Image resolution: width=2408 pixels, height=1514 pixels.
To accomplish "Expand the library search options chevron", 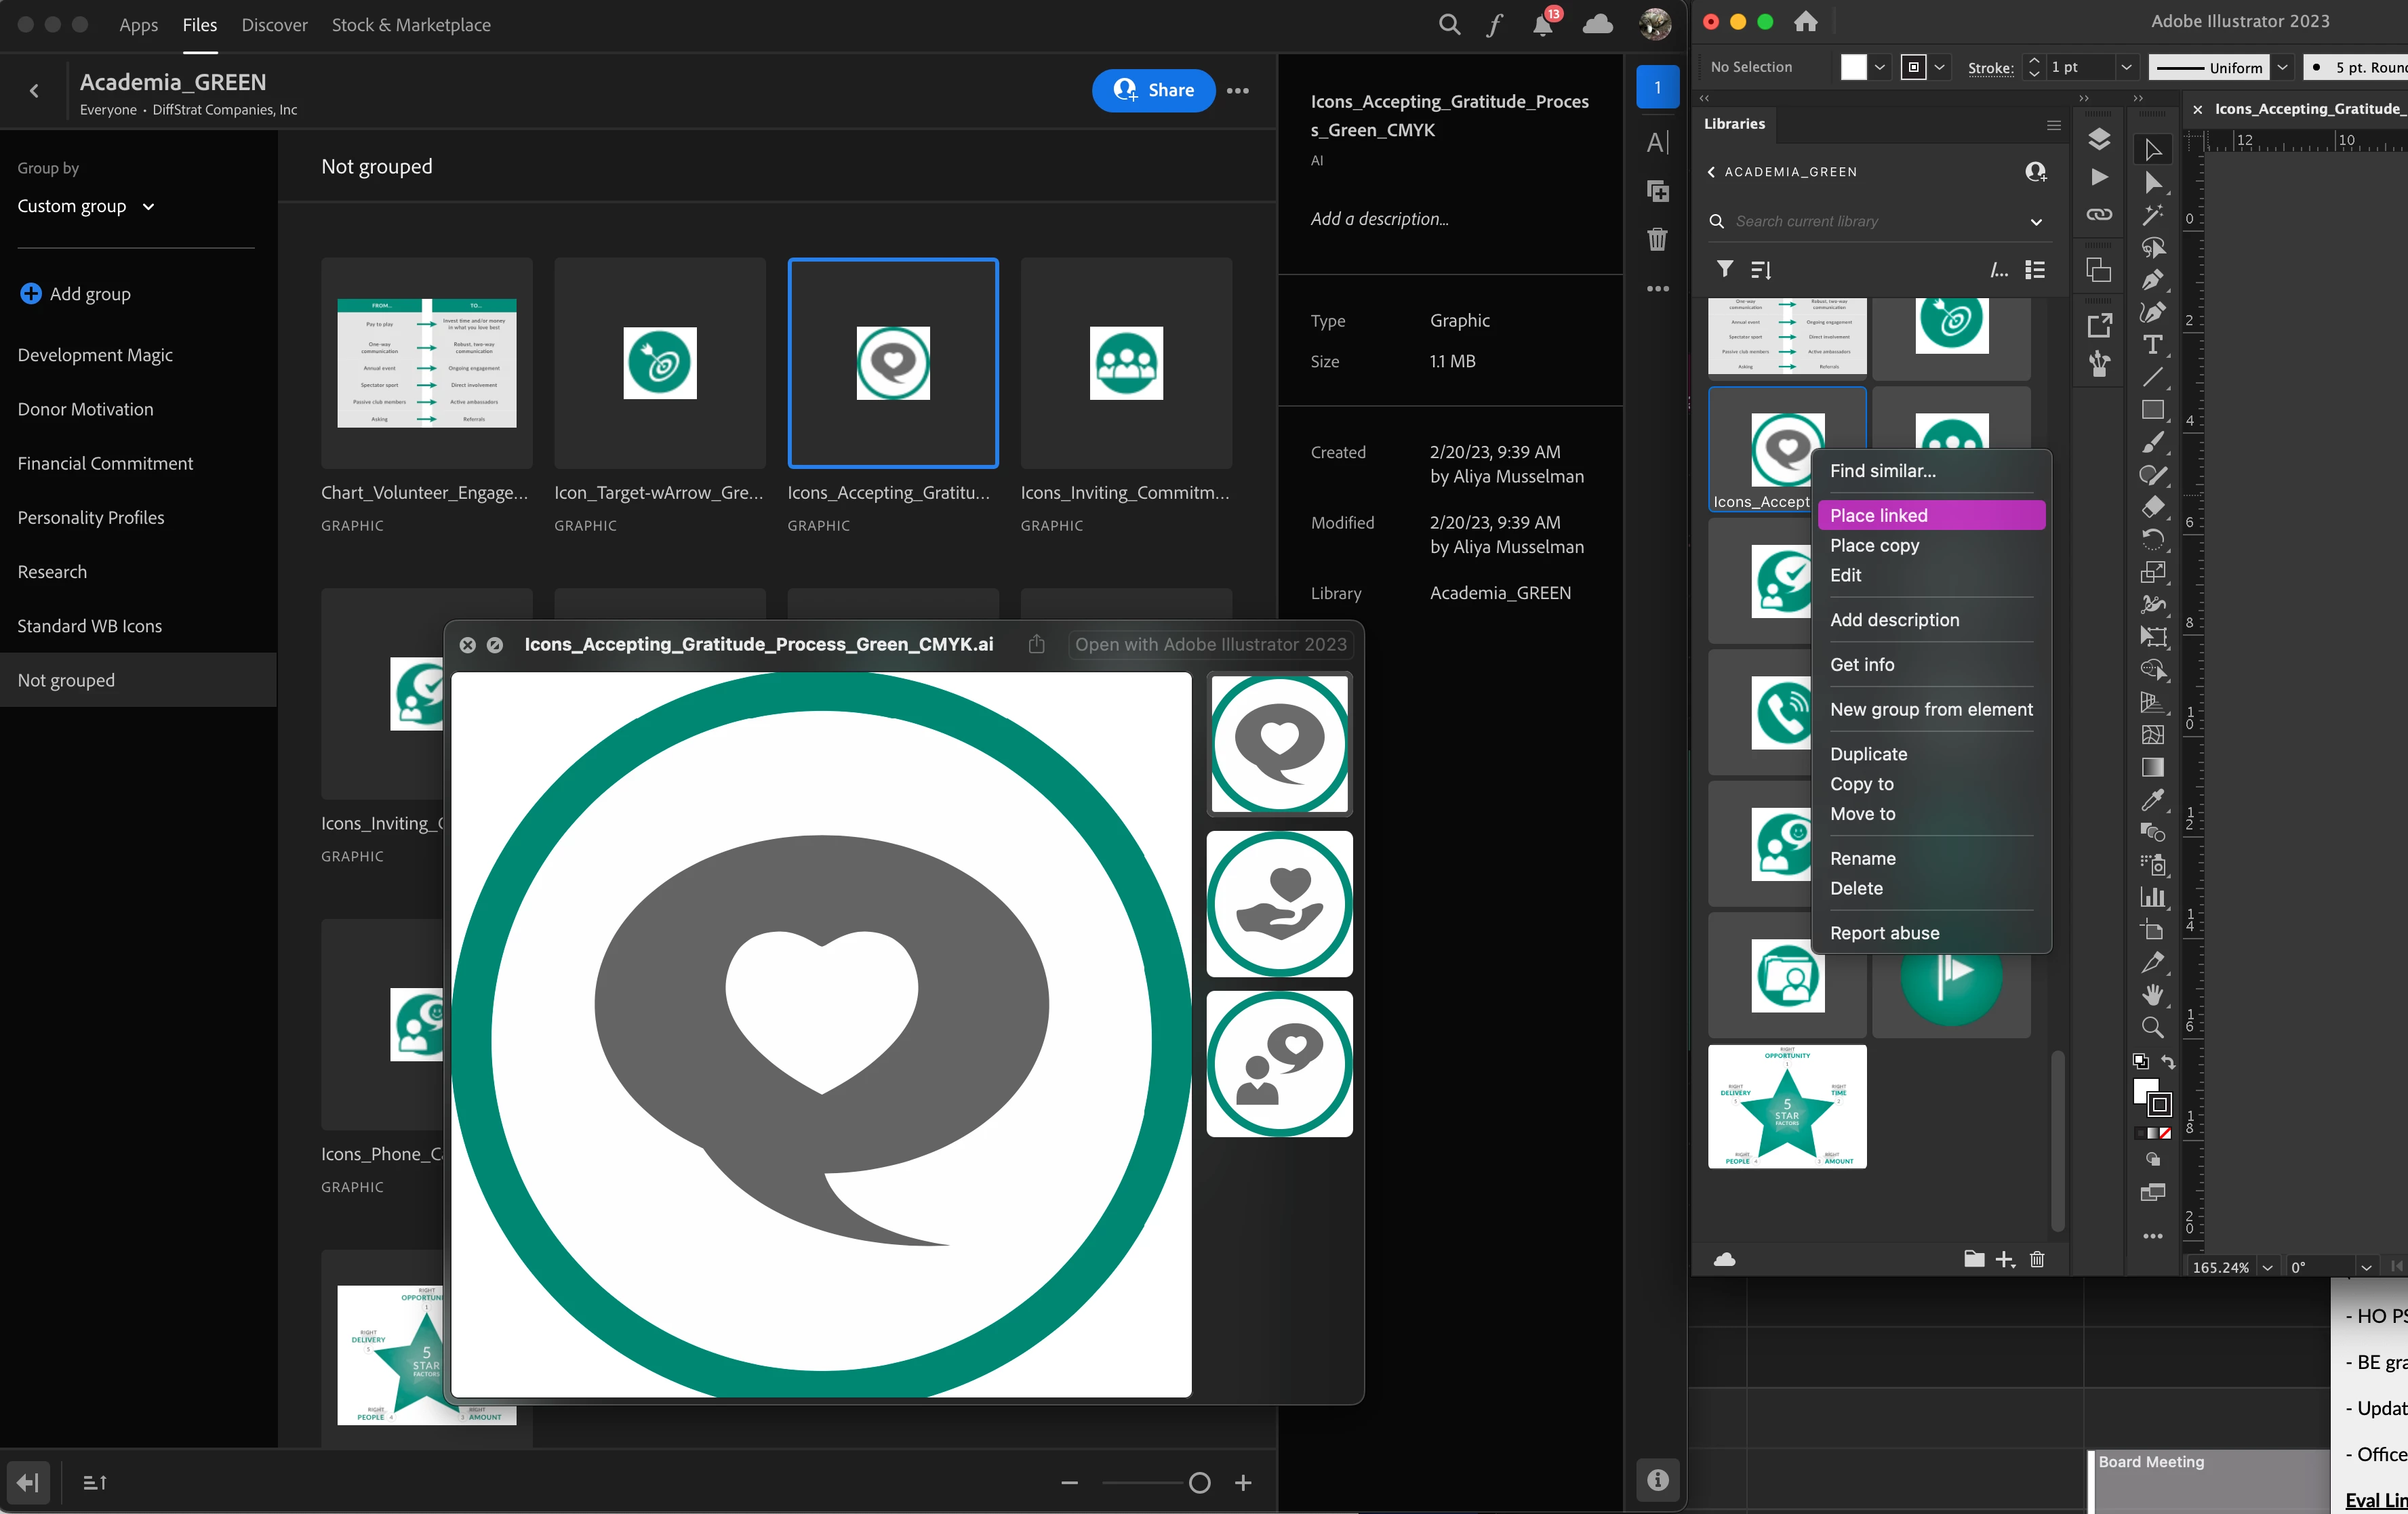I will coord(2036,221).
